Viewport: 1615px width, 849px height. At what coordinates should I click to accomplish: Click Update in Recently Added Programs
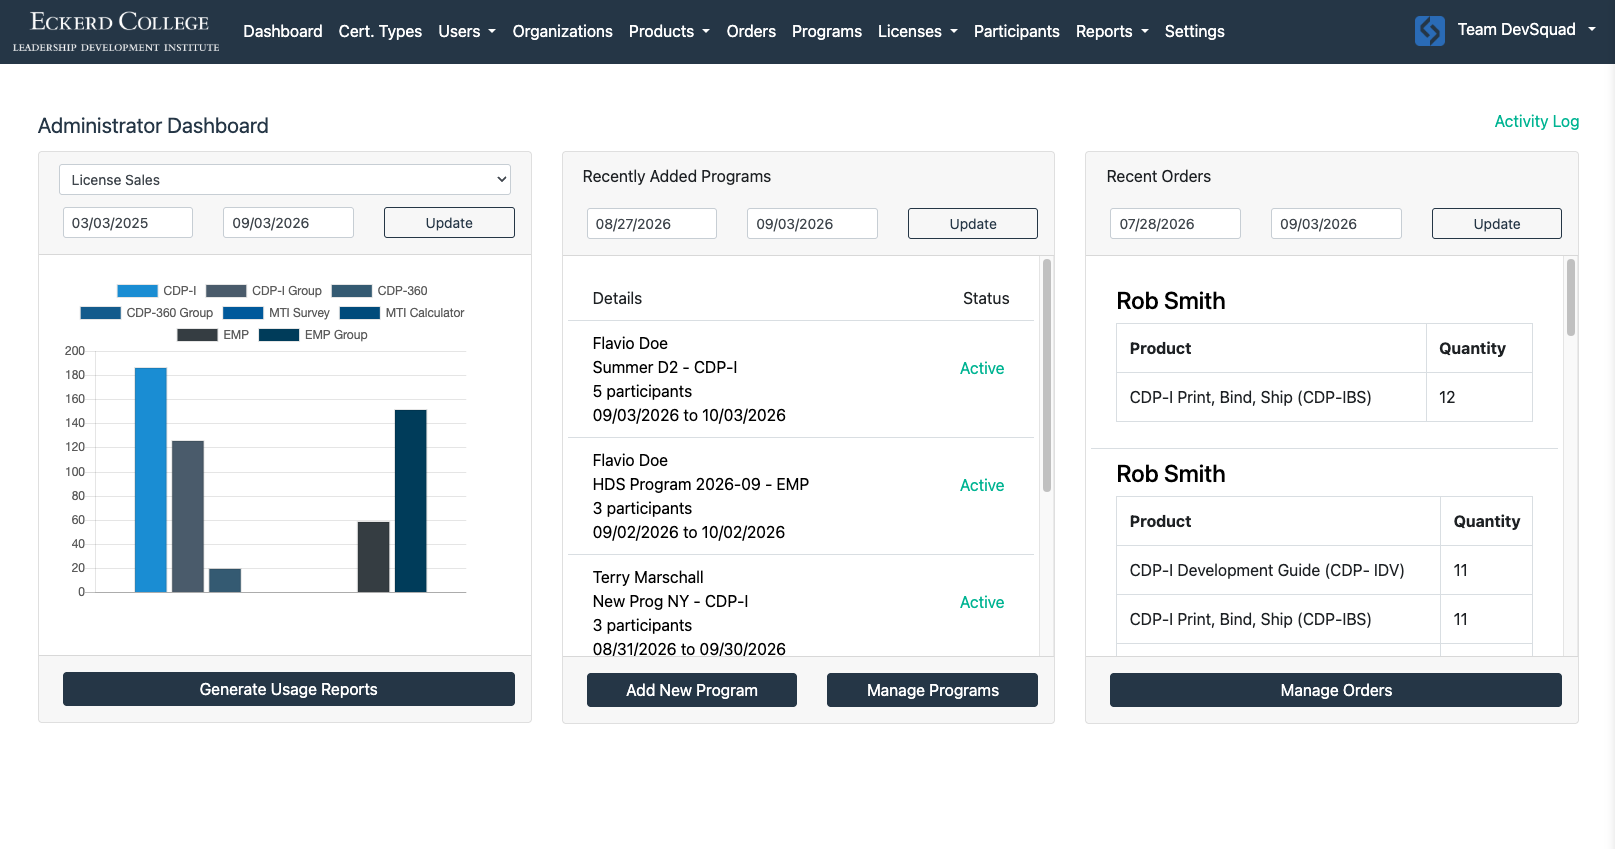[x=973, y=224]
